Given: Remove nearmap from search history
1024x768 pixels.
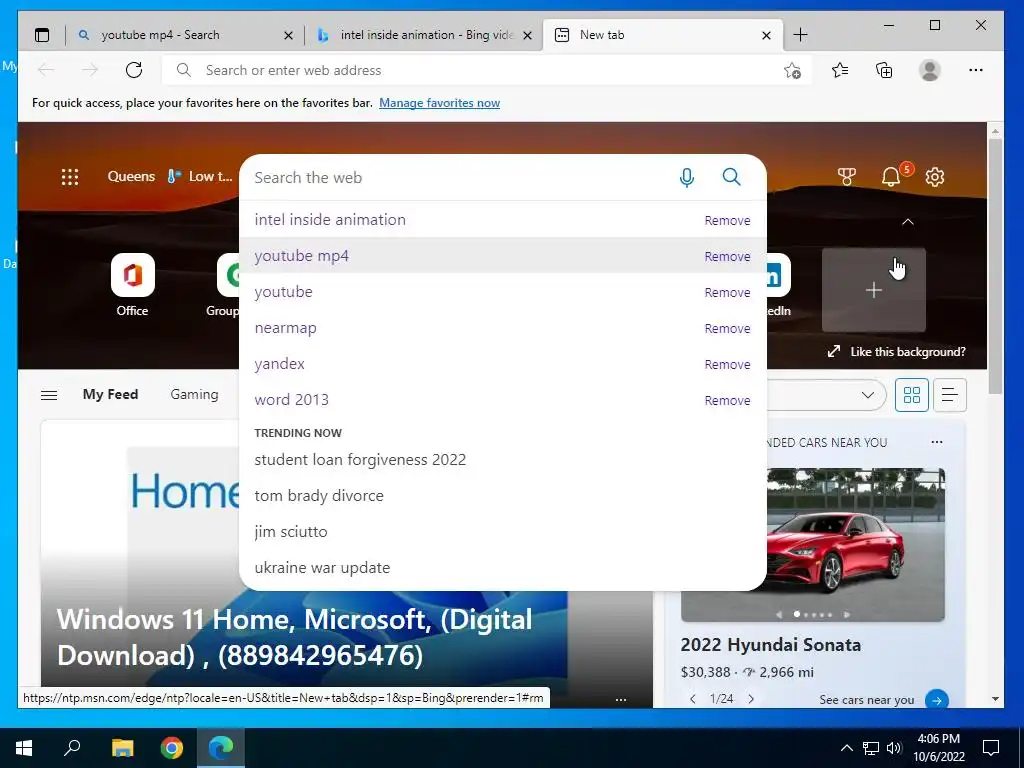Looking at the screenshot, I should coord(727,328).
